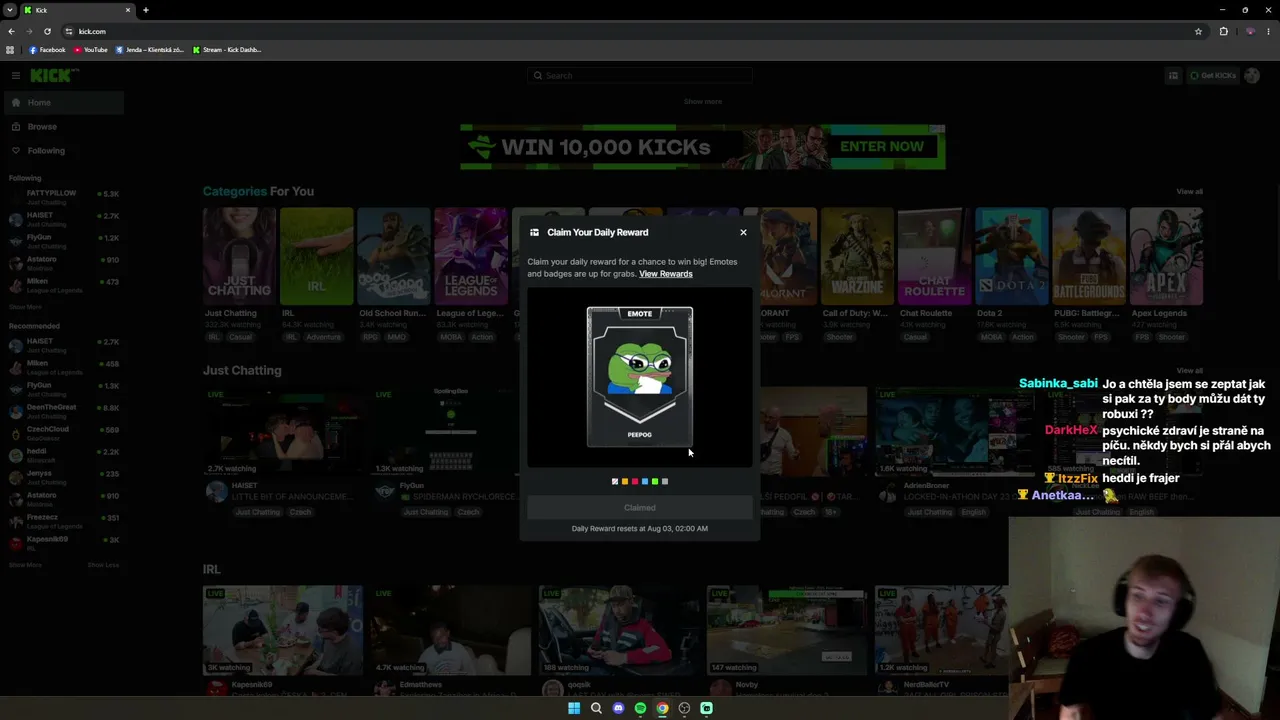The width and height of the screenshot is (1280, 720).
Task: Switch to Chrome in the taskbar
Action: click(662, 708)
